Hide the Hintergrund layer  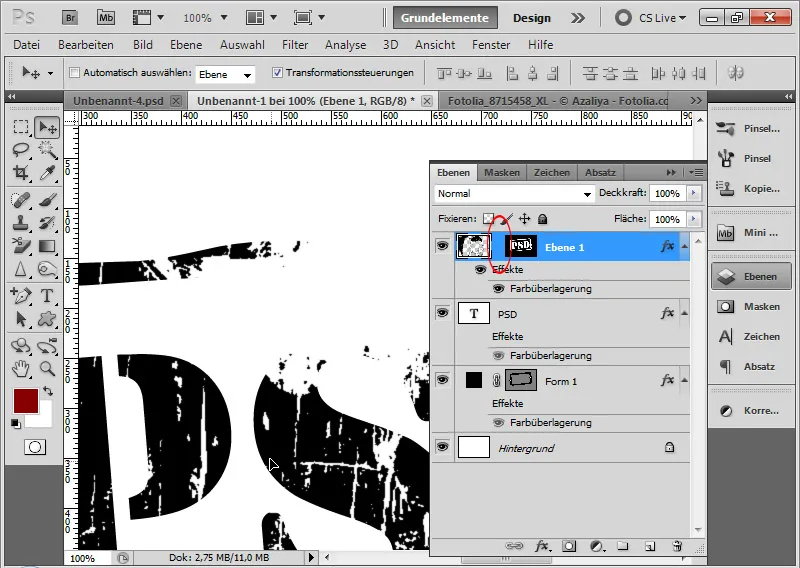point(442,447)
